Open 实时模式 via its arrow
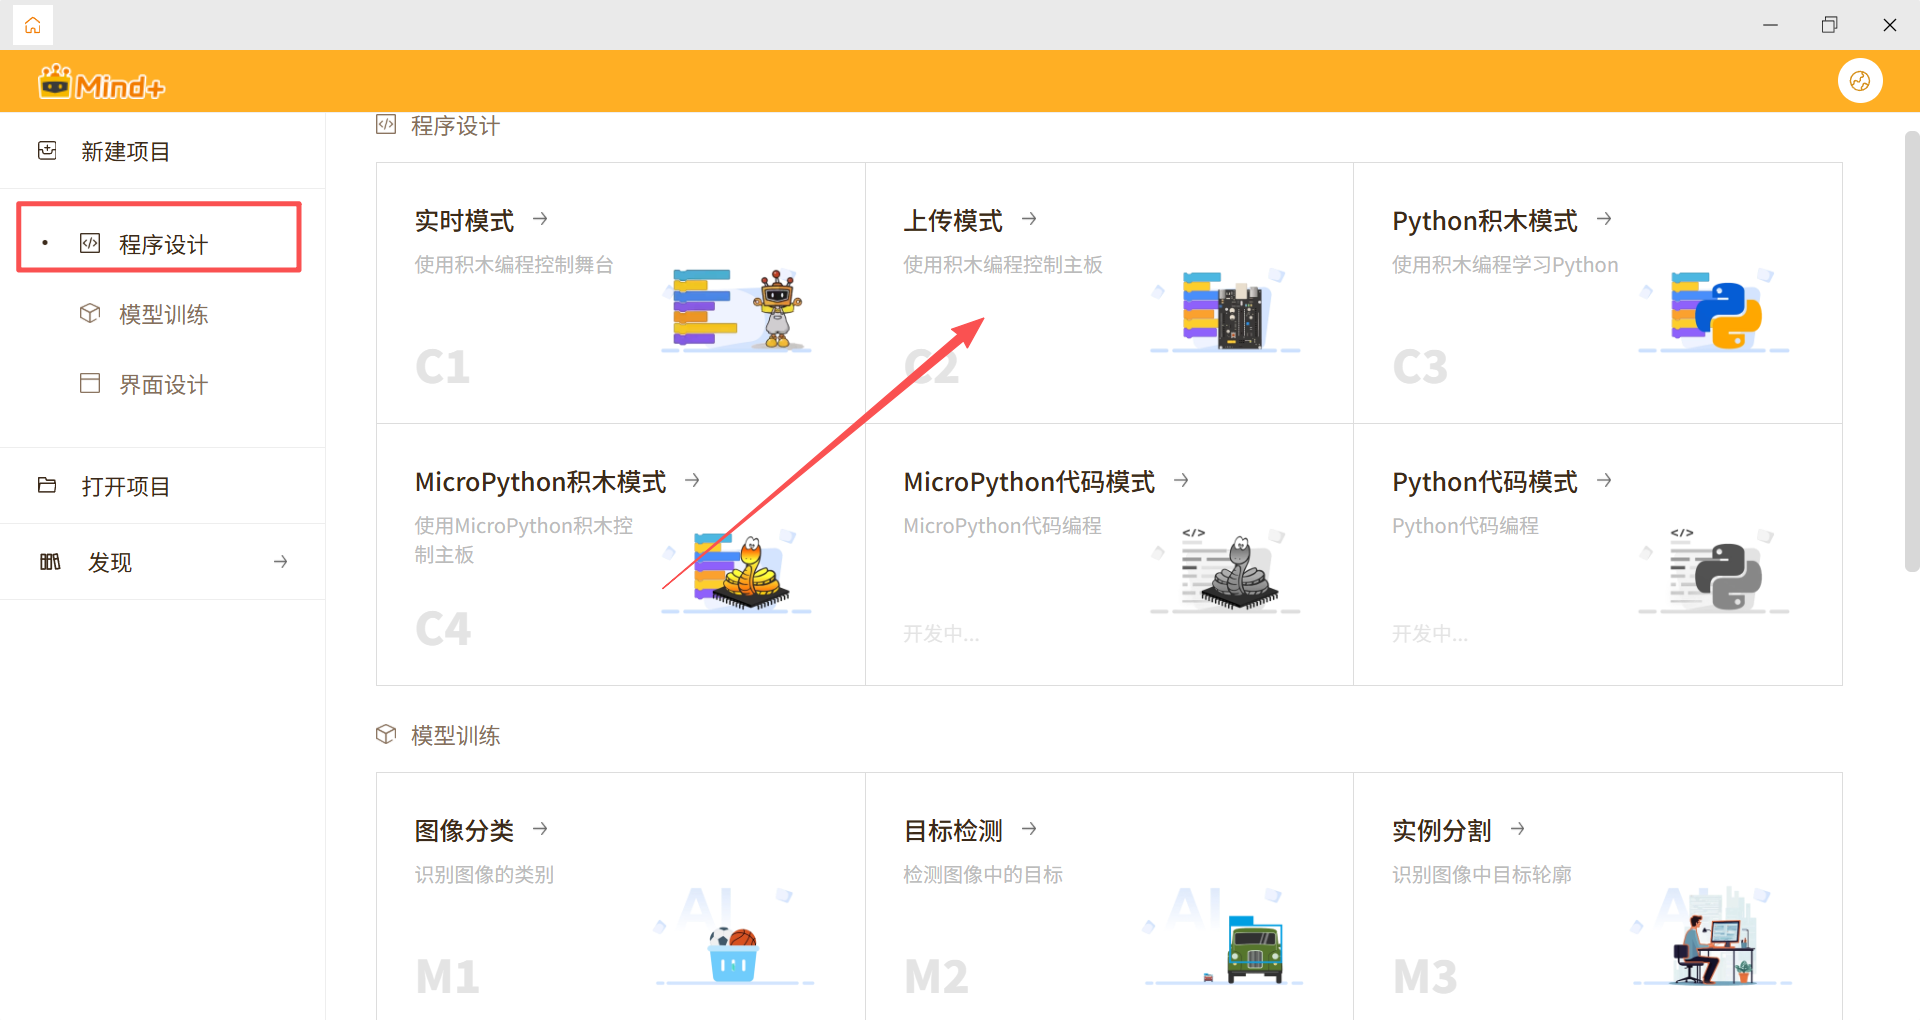The height and width of the screenshot is (1020, 1920). 539,219
